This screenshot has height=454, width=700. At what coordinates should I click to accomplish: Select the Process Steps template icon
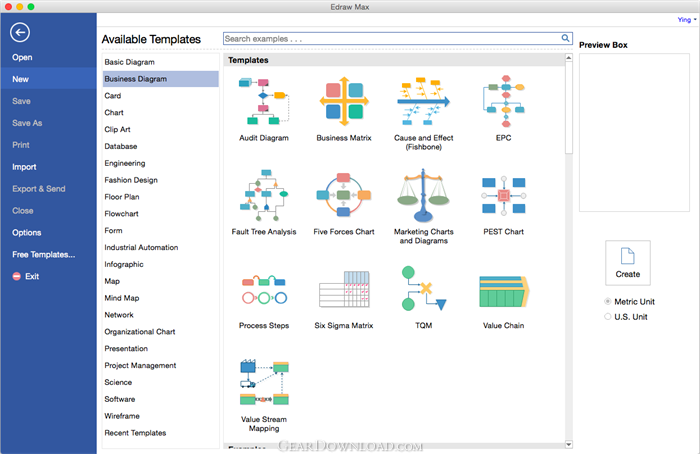[264, 290]
